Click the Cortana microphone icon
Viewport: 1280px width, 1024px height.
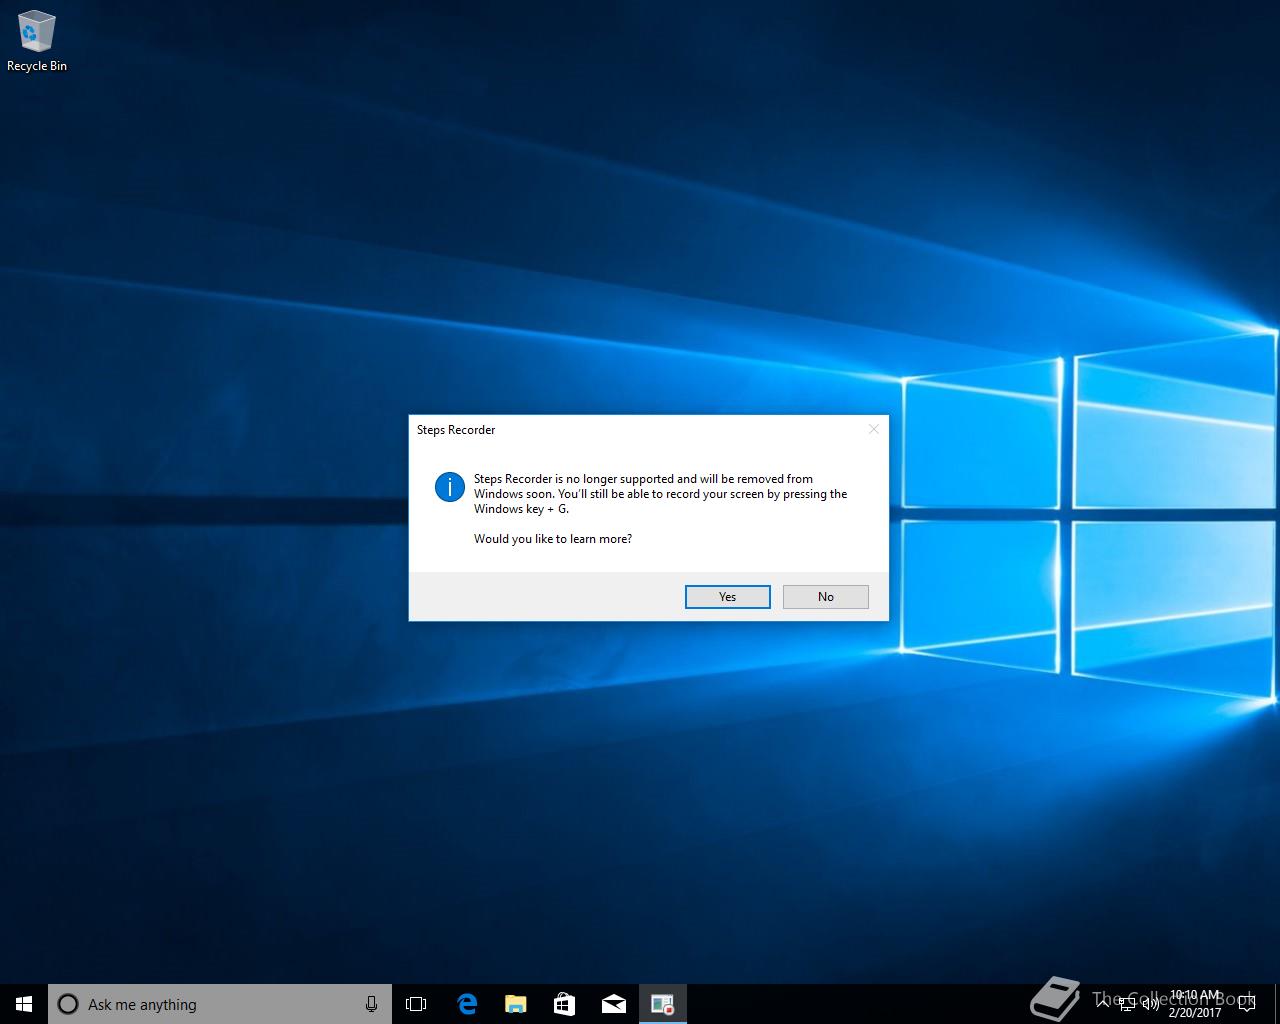pyautogui.click(x=371, y=1004)
